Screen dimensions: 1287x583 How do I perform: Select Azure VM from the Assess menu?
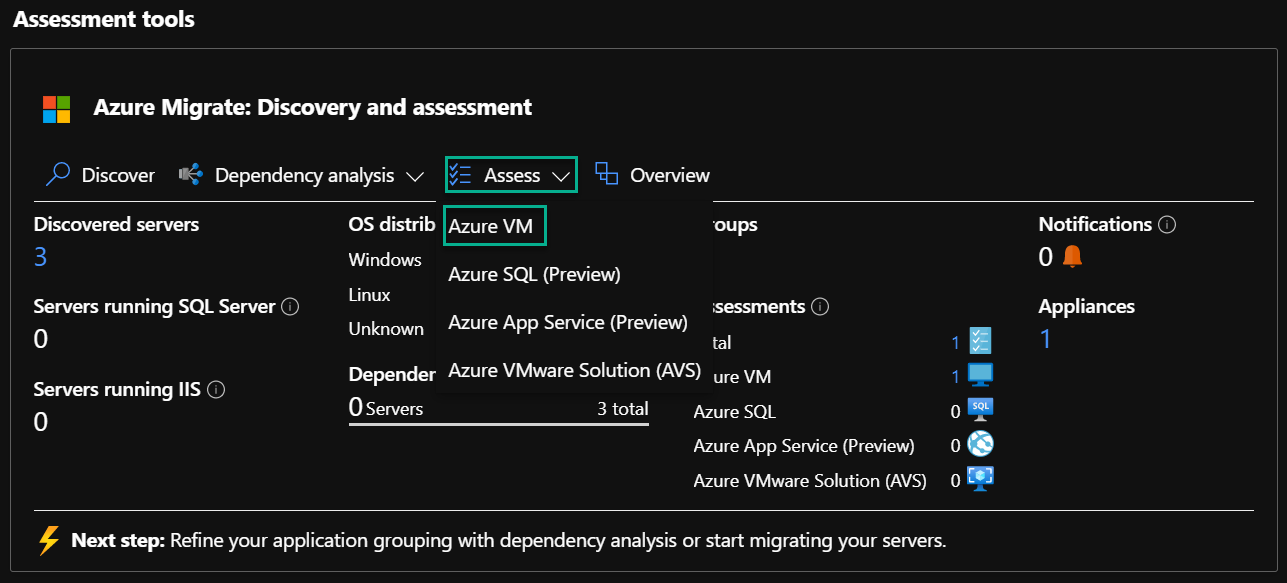[491, 227]
